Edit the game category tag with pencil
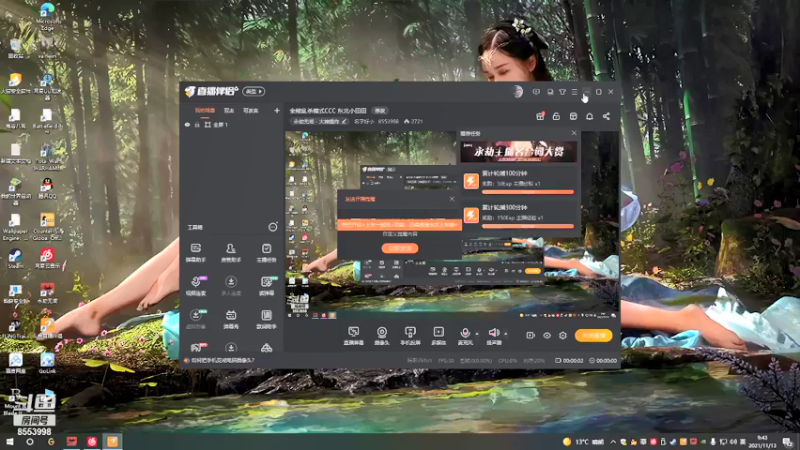This screenshot has height=450, width=800. [x=320, y=121]
